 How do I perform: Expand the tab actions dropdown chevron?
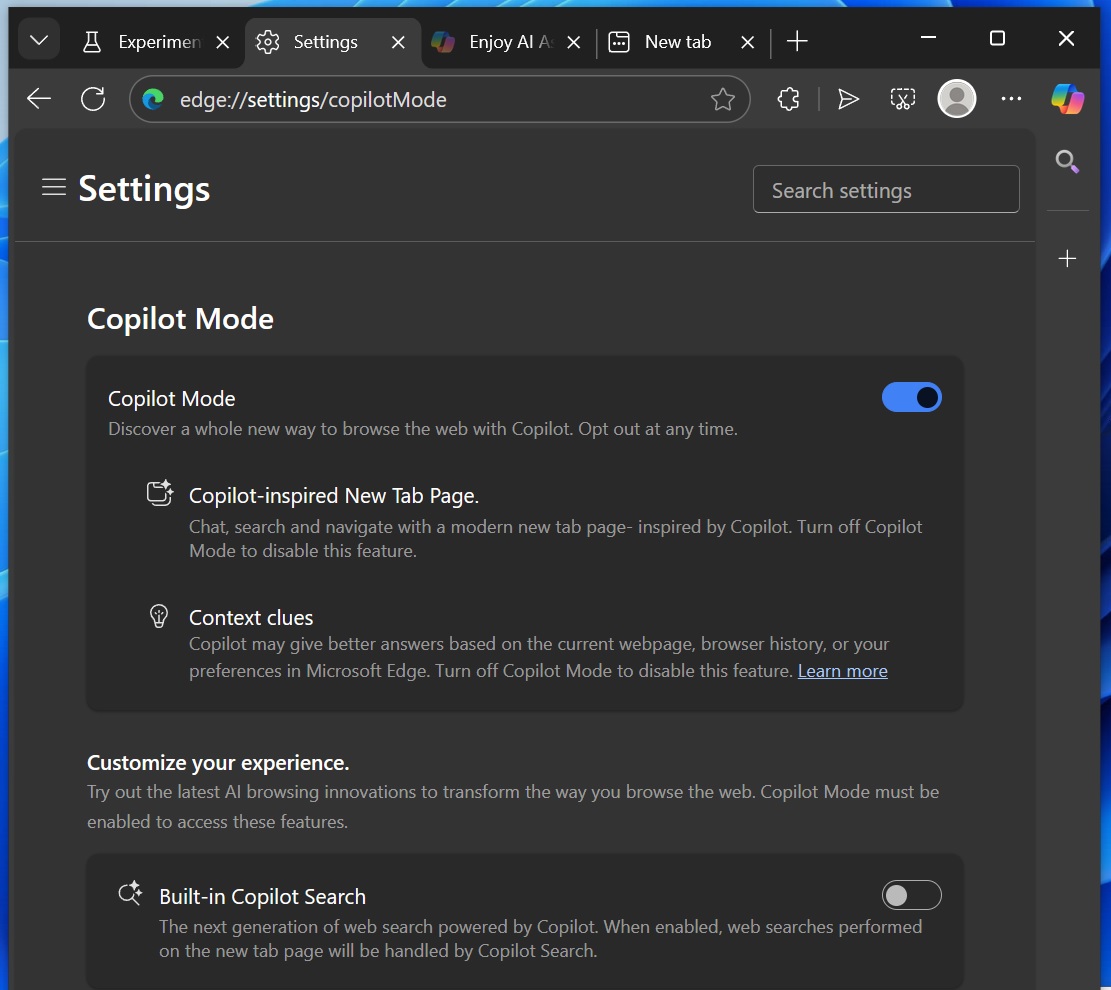tap(39, 41)
